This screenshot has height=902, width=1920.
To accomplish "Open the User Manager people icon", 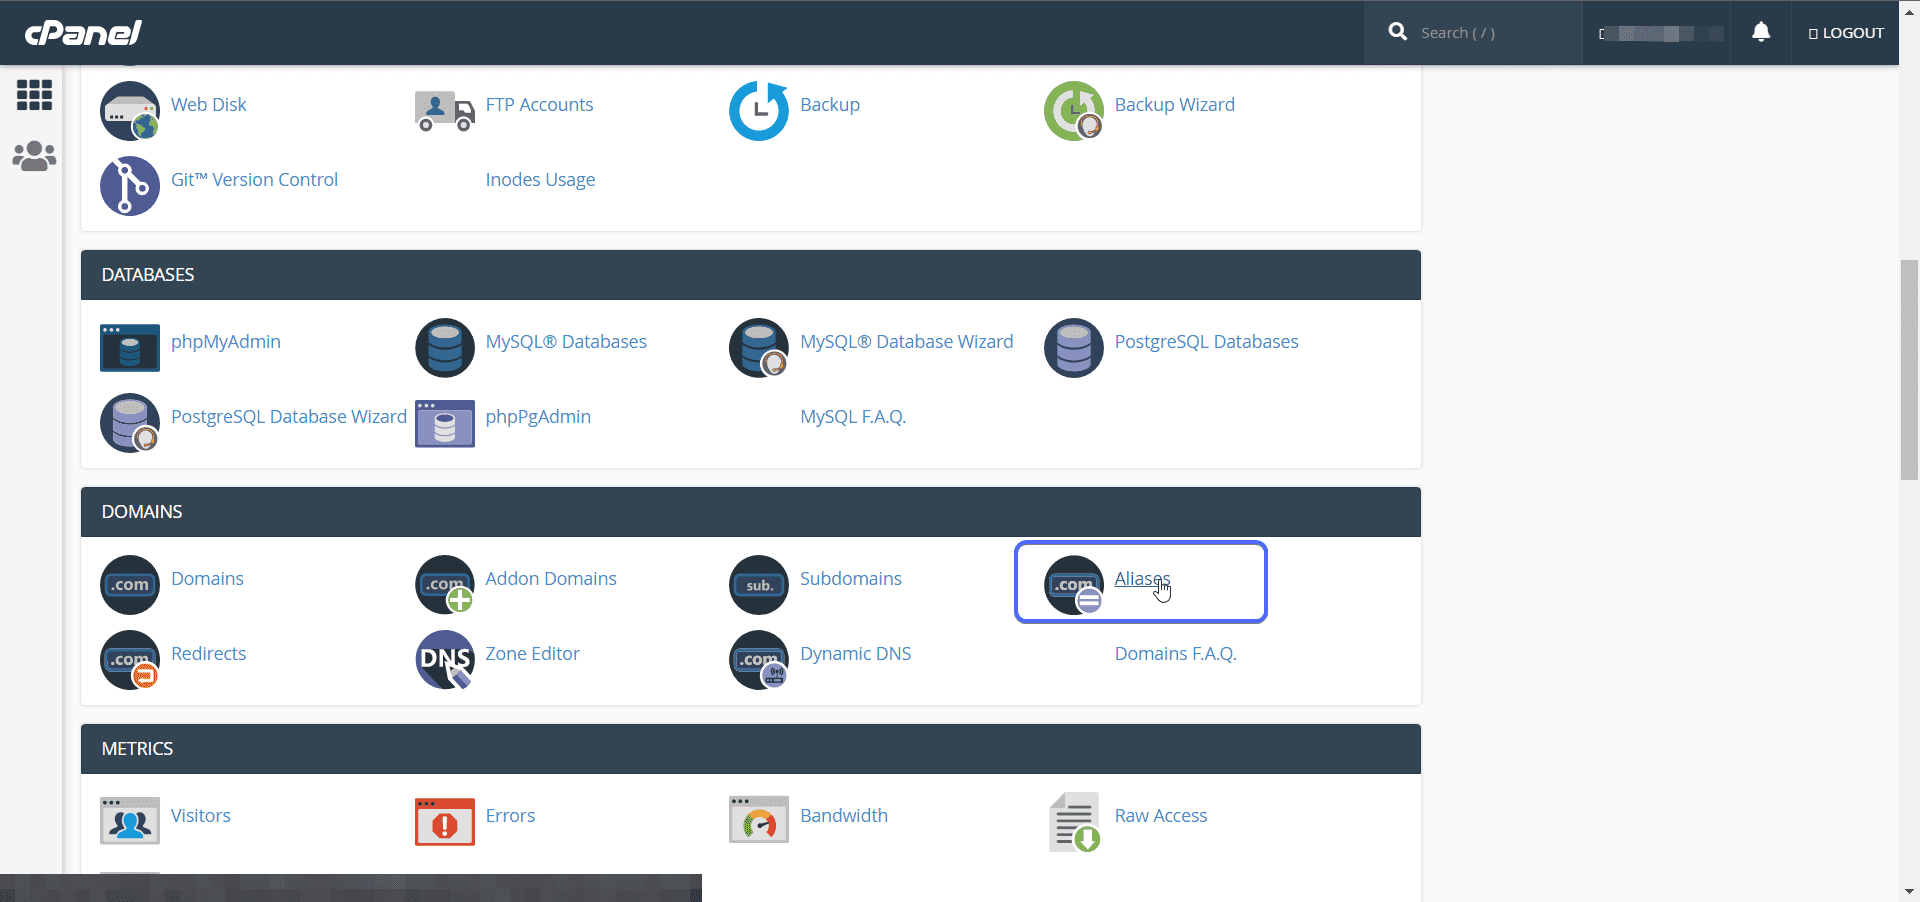I will pos(34,156).
